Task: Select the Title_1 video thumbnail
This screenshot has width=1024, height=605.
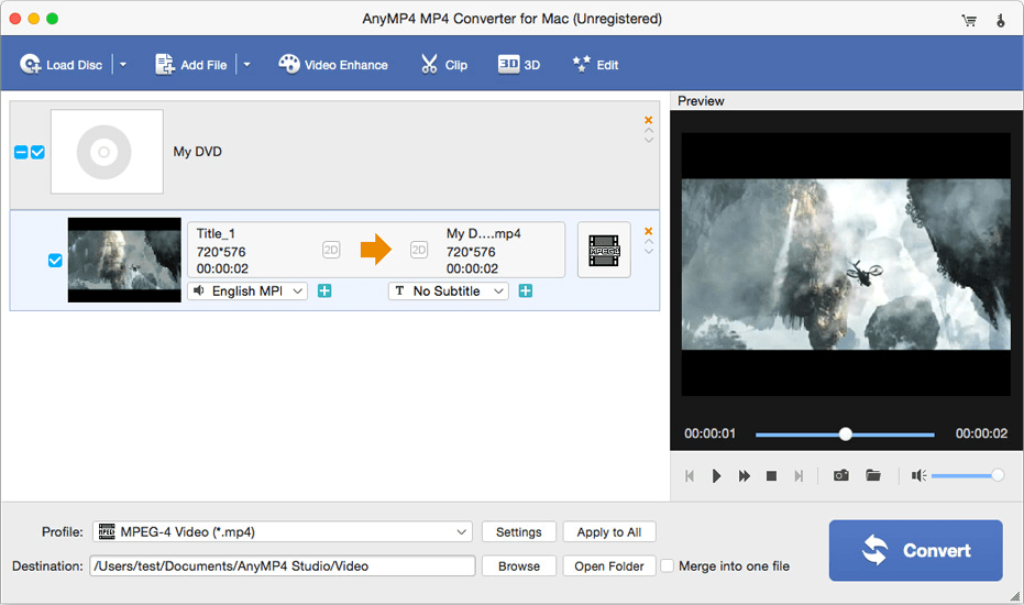Action: pos(124,260)
